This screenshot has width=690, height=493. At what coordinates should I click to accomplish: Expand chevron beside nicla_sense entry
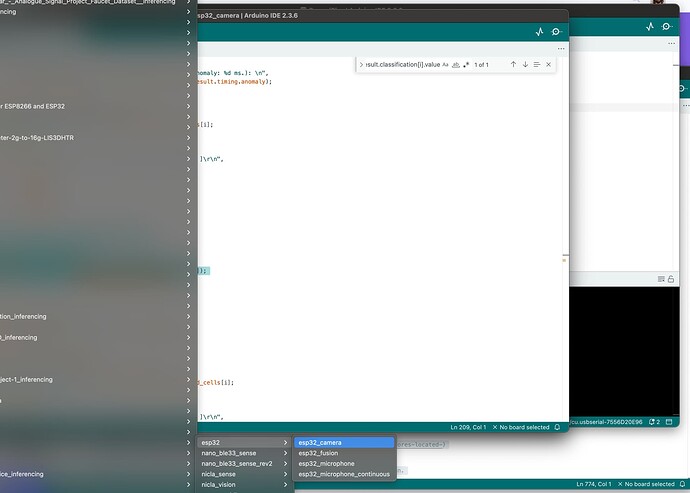click(285, 474)
